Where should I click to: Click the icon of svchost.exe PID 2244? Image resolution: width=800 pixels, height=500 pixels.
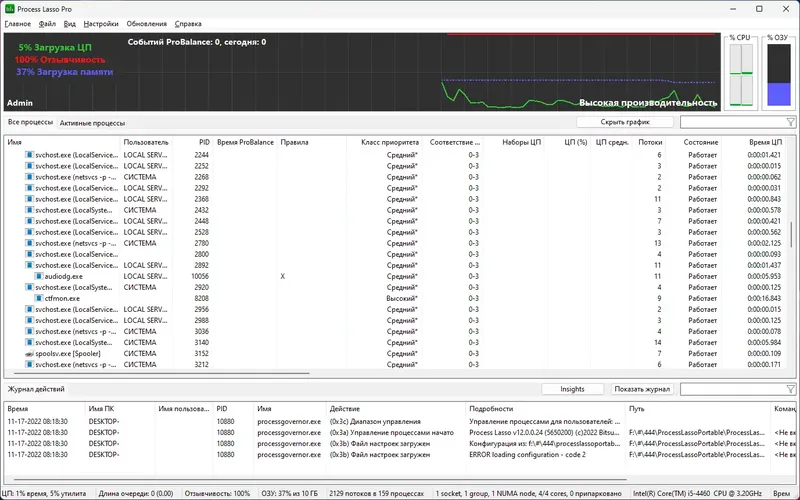pos(30,155)
